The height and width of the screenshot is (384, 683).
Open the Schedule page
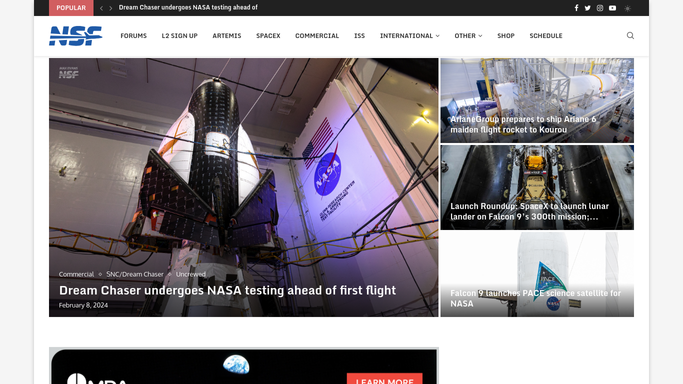coord(546,36)
